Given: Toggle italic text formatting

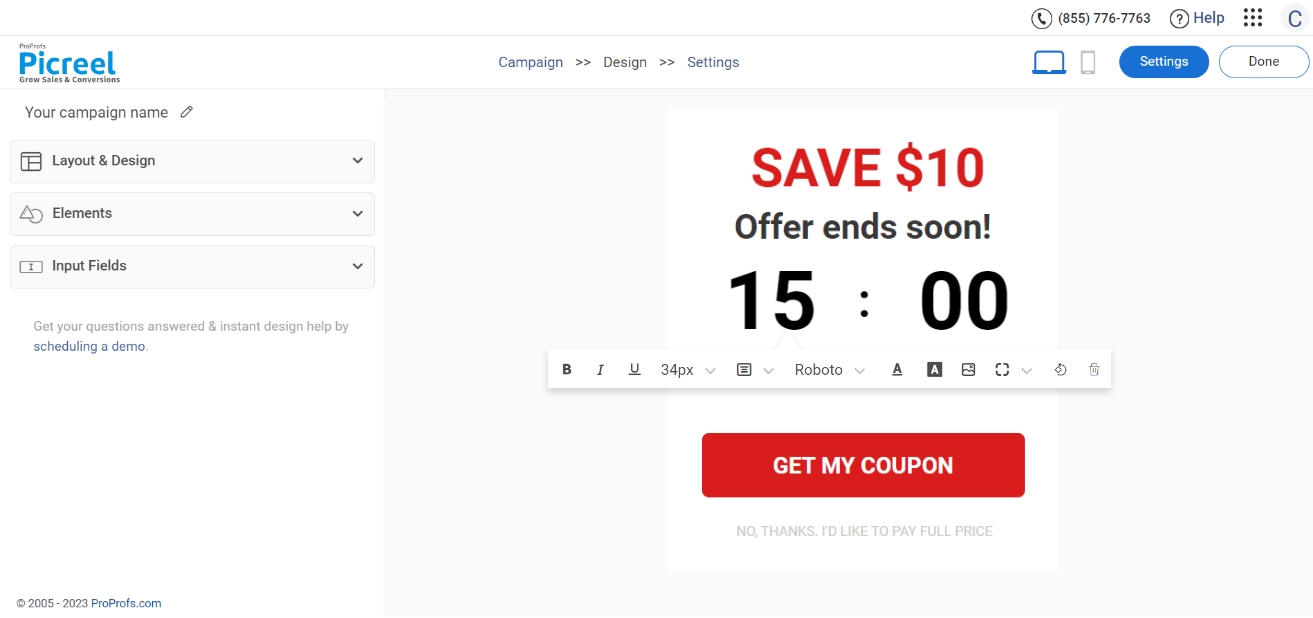Looking at the screenshot, I should [600, 370].
